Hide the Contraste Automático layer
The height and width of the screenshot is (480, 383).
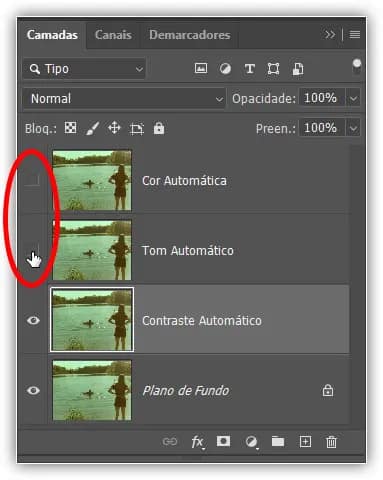coord(33,320)
